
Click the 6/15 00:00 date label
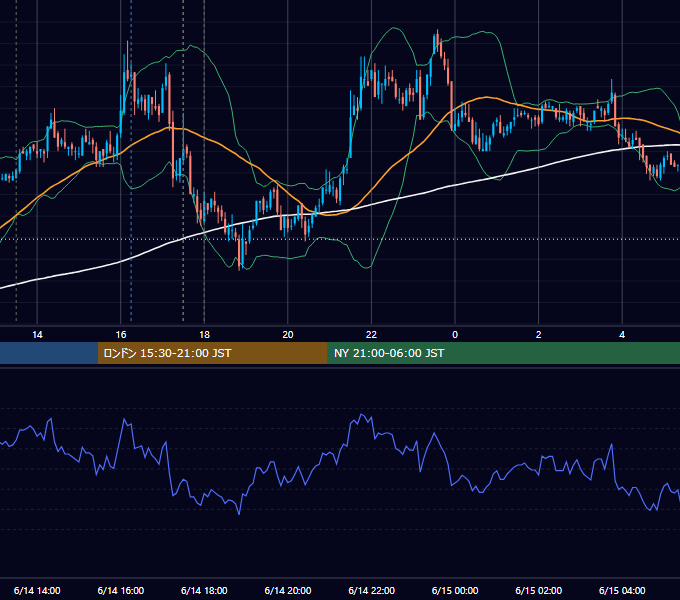pyautogui.click(x=455, y=590)
